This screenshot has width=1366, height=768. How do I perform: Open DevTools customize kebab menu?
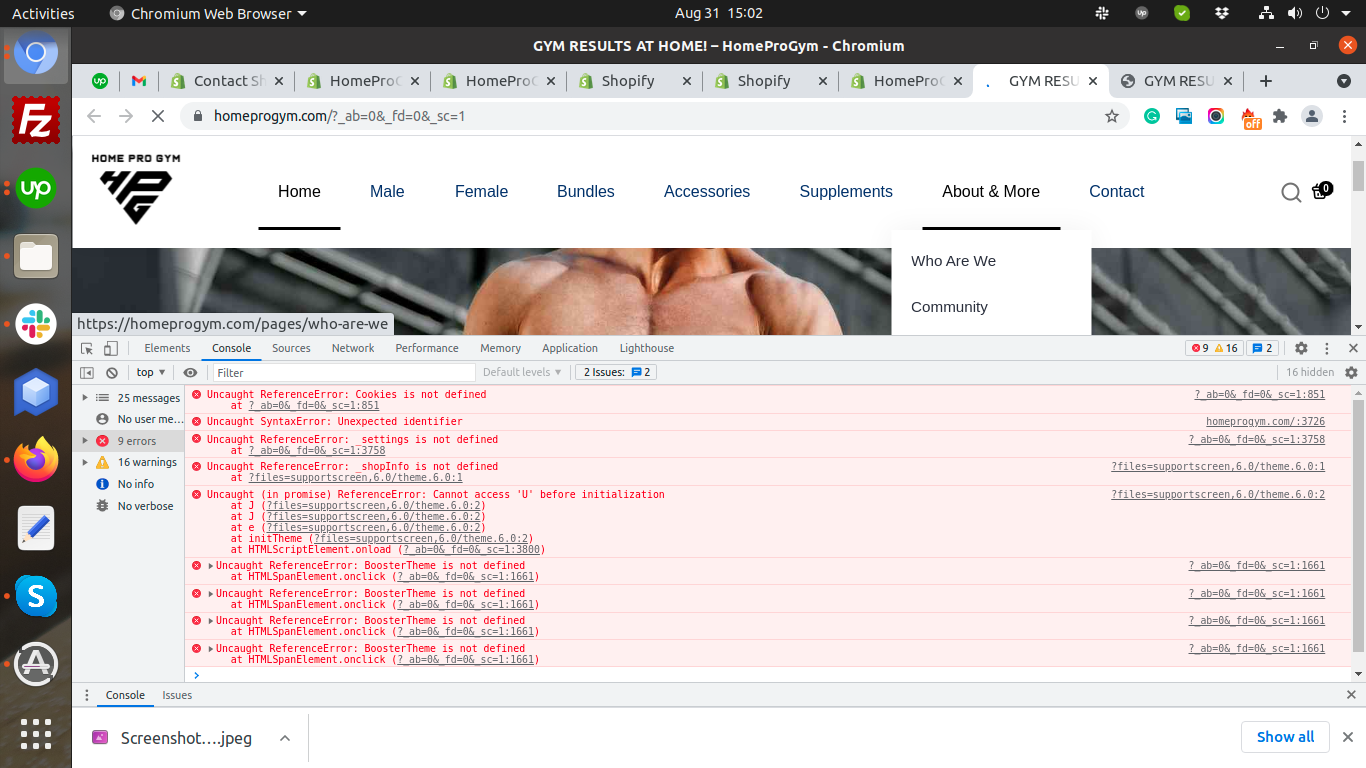1327,348
